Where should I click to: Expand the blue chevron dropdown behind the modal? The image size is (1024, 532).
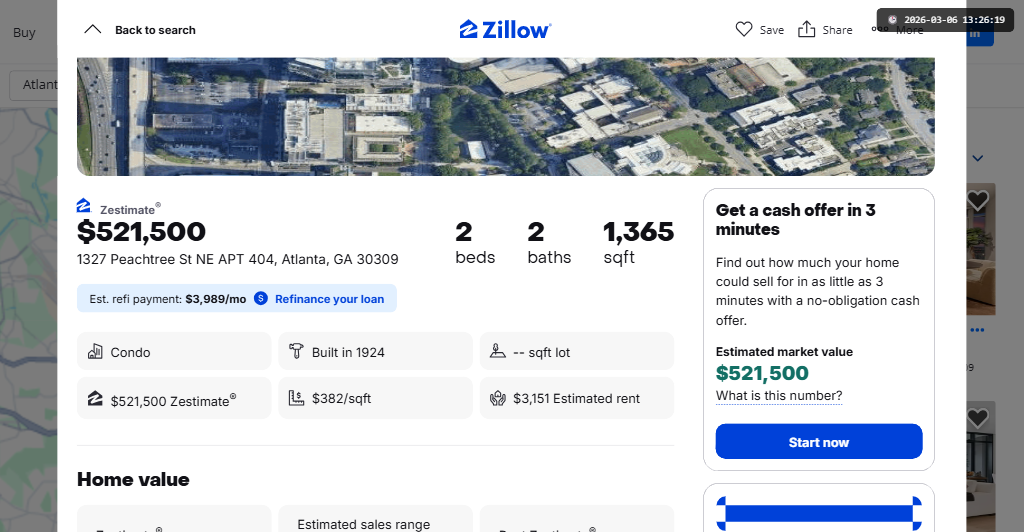coord(978,158)
